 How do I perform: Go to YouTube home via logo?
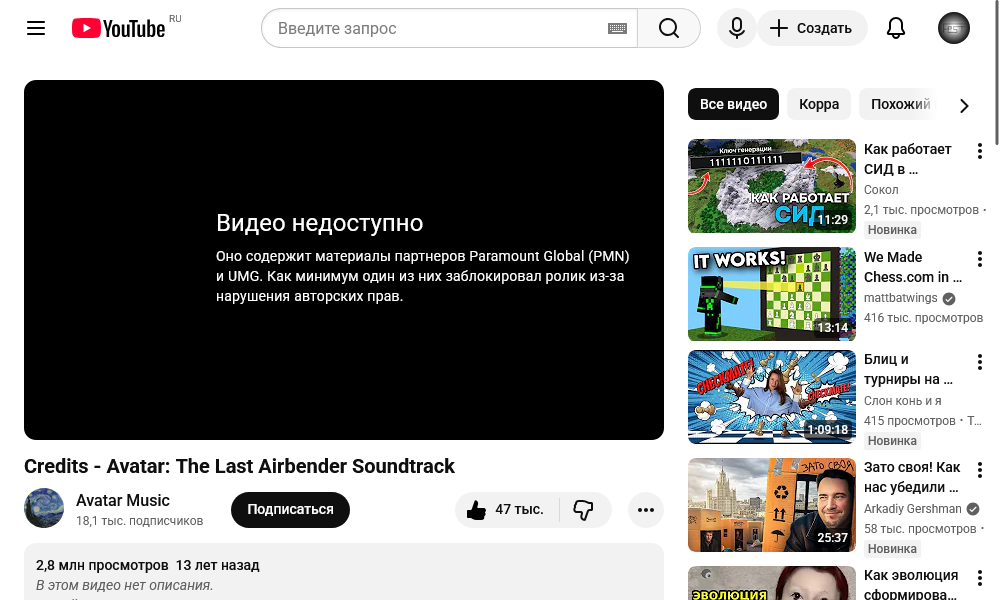click(x=119, y=28)
